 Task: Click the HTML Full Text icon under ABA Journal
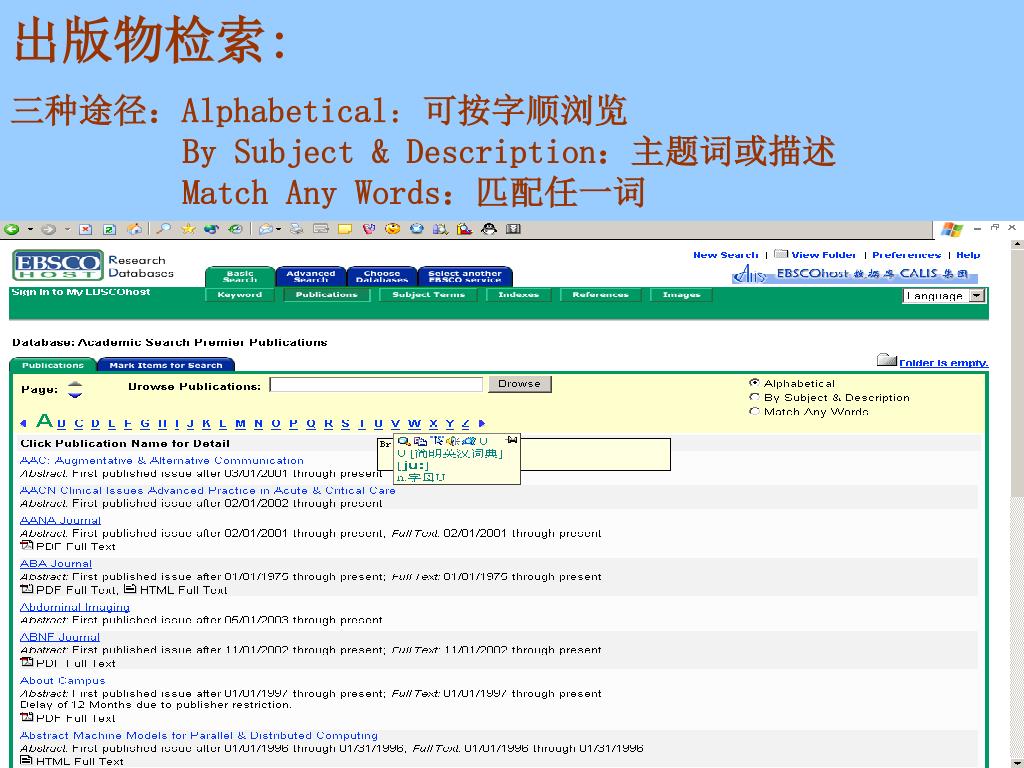(x=130, y=589)
